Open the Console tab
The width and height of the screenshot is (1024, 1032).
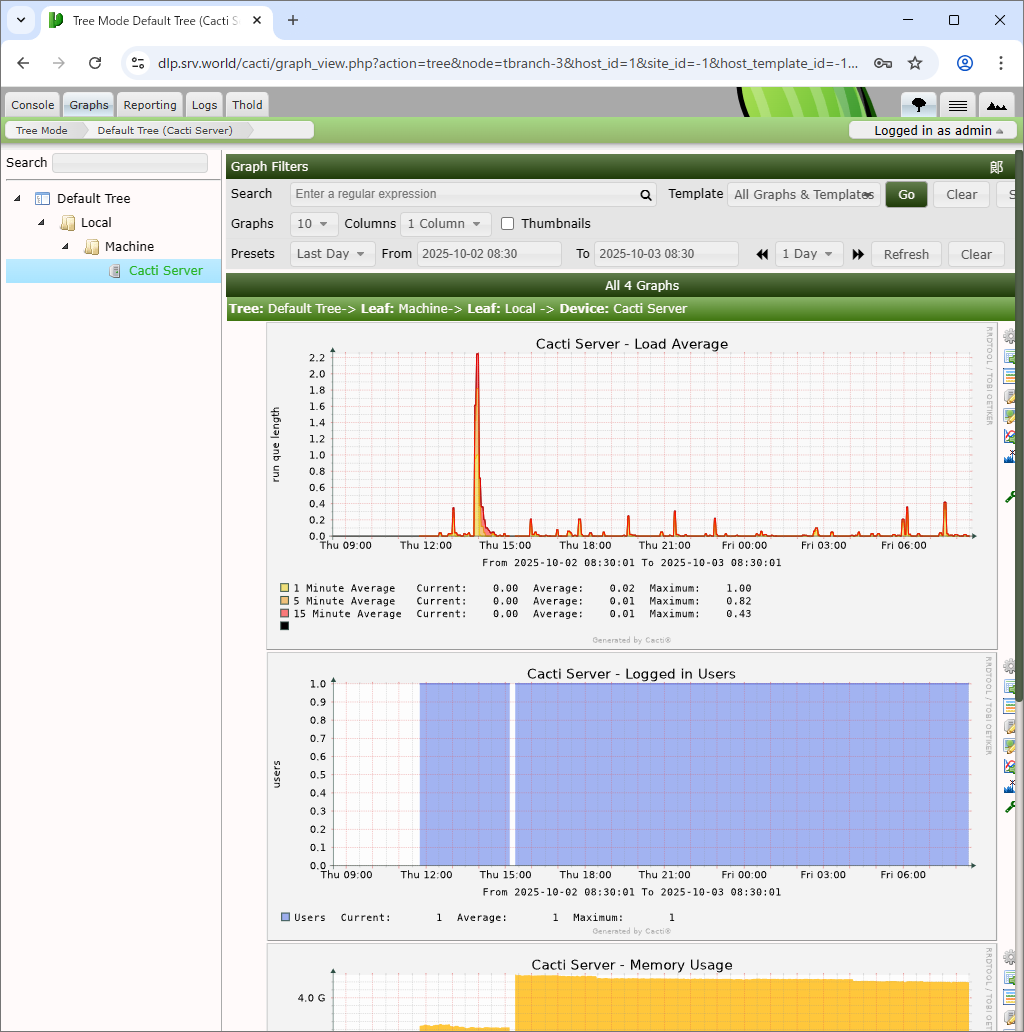33,105
